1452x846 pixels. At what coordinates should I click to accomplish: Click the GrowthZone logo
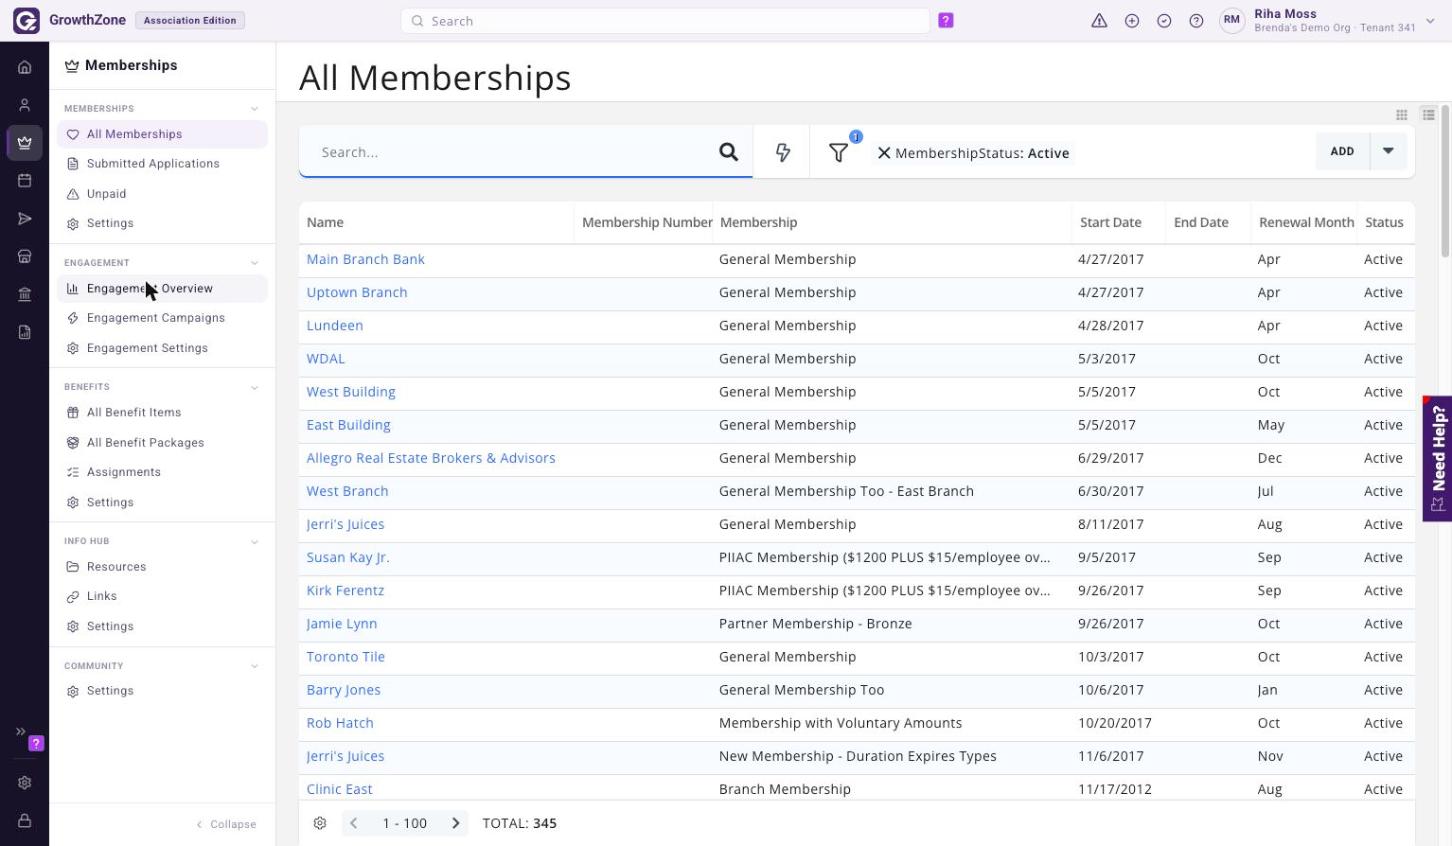(26, 20)
